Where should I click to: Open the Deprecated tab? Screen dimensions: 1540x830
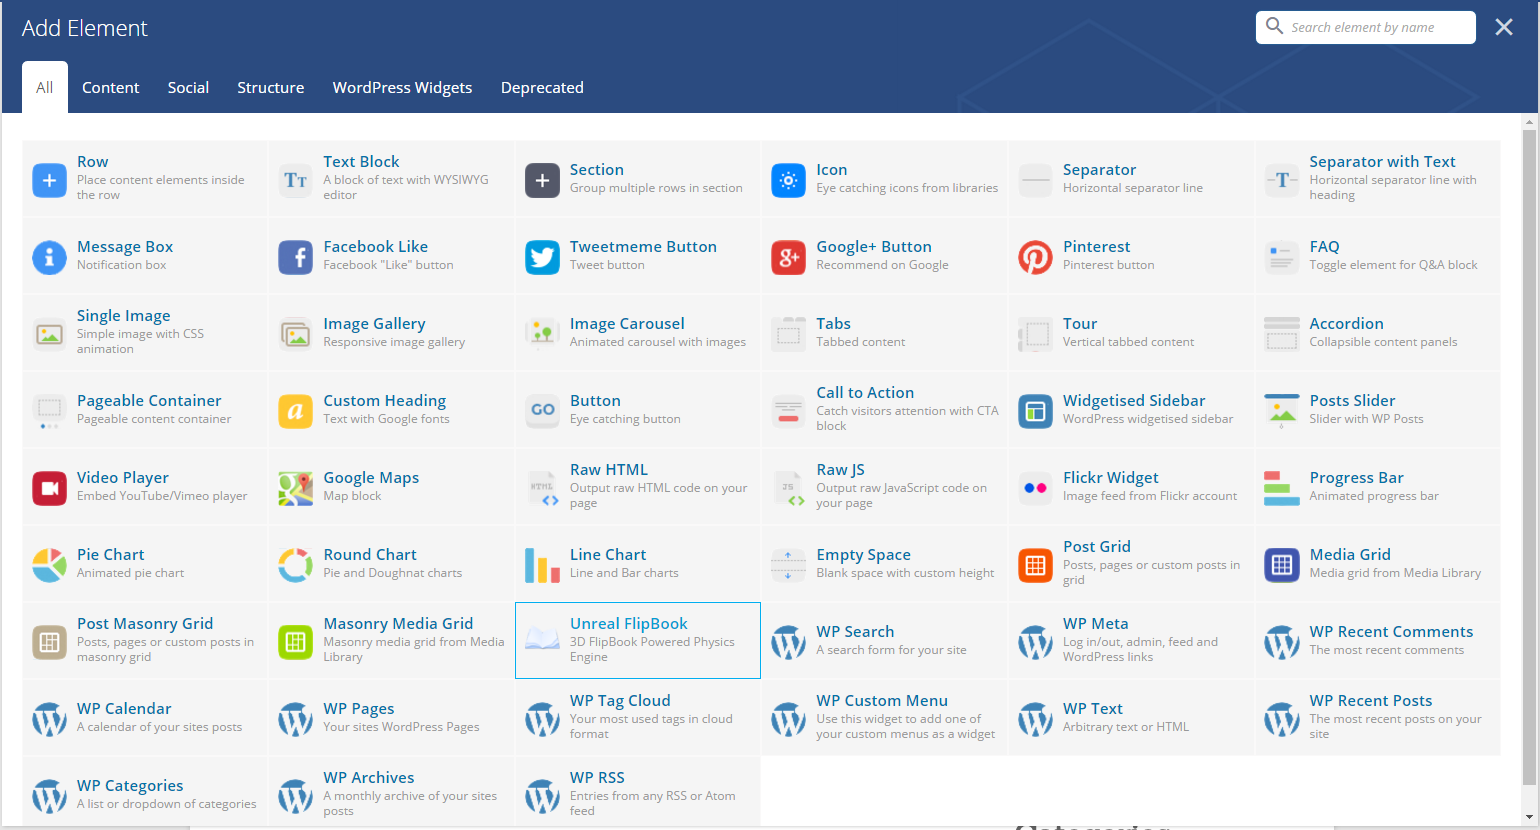pos(542,87)
